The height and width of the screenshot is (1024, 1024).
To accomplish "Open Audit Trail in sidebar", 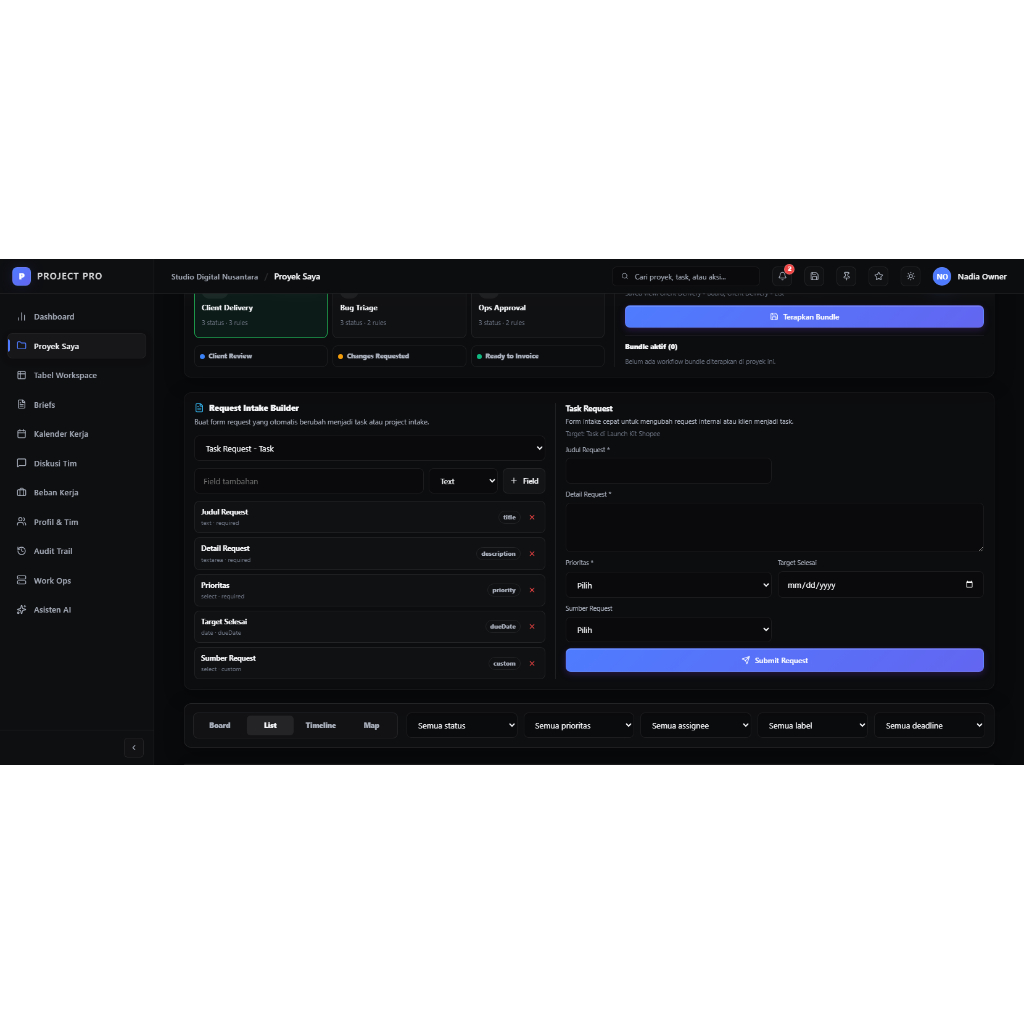I will click(x=76, y=551).
